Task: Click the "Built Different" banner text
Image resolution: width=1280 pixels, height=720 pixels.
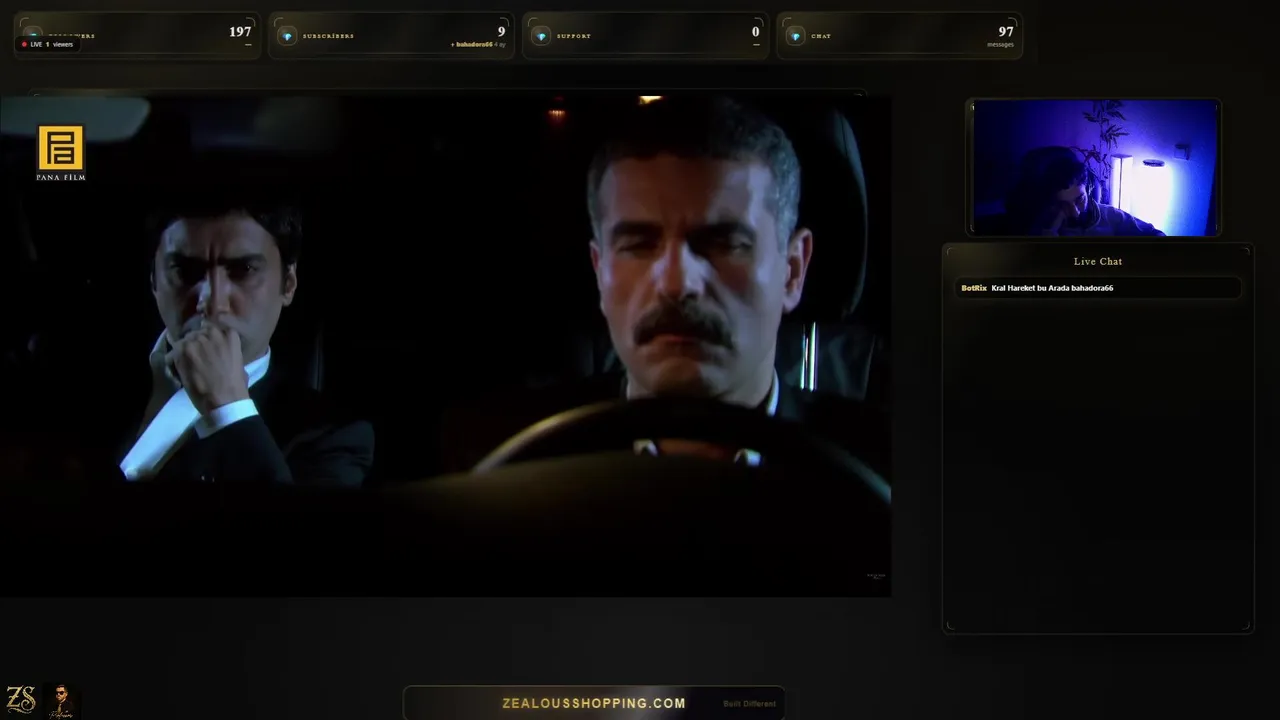Action: 750,704
